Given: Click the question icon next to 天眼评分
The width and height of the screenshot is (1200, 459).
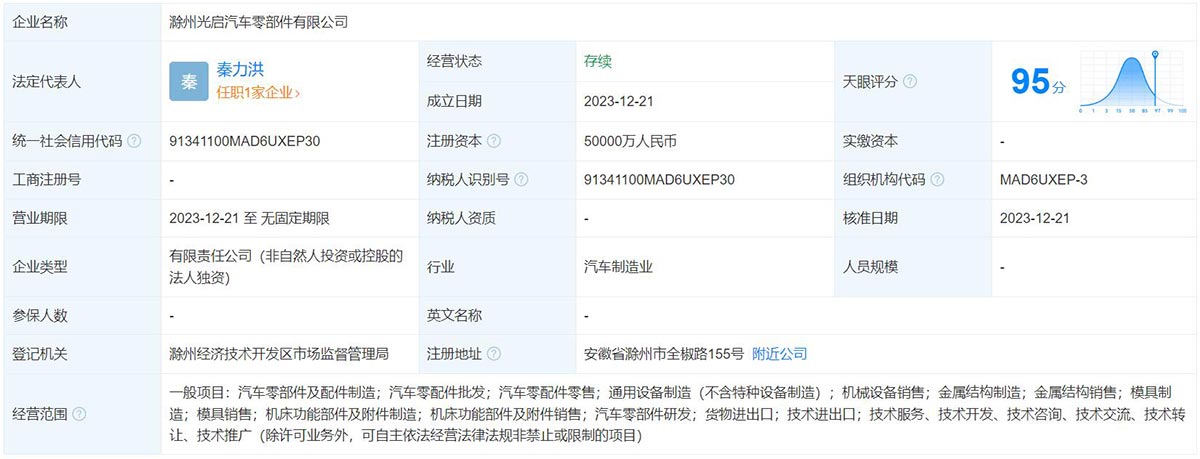Looking at the screenshot, I should coord(909,81).
